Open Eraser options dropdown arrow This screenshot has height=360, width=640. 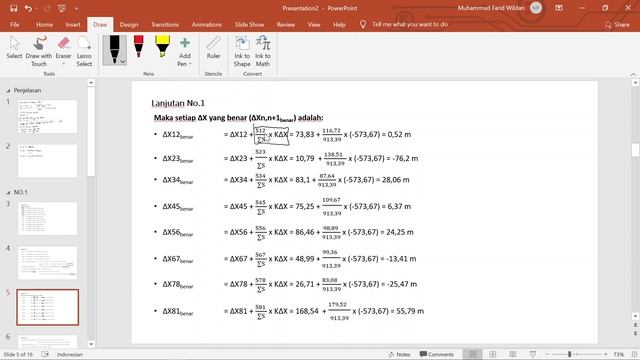tap(63, 64)
